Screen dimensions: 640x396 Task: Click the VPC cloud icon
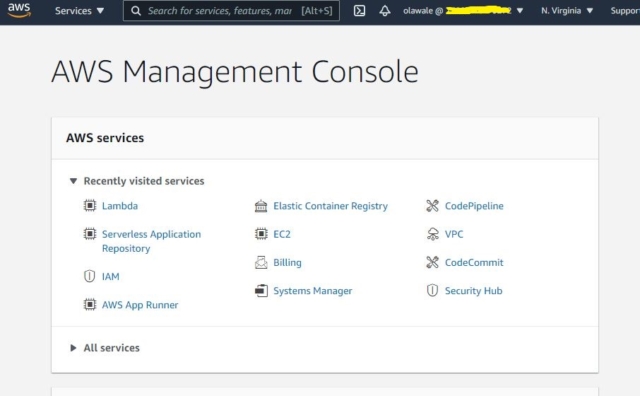[433, 234]
